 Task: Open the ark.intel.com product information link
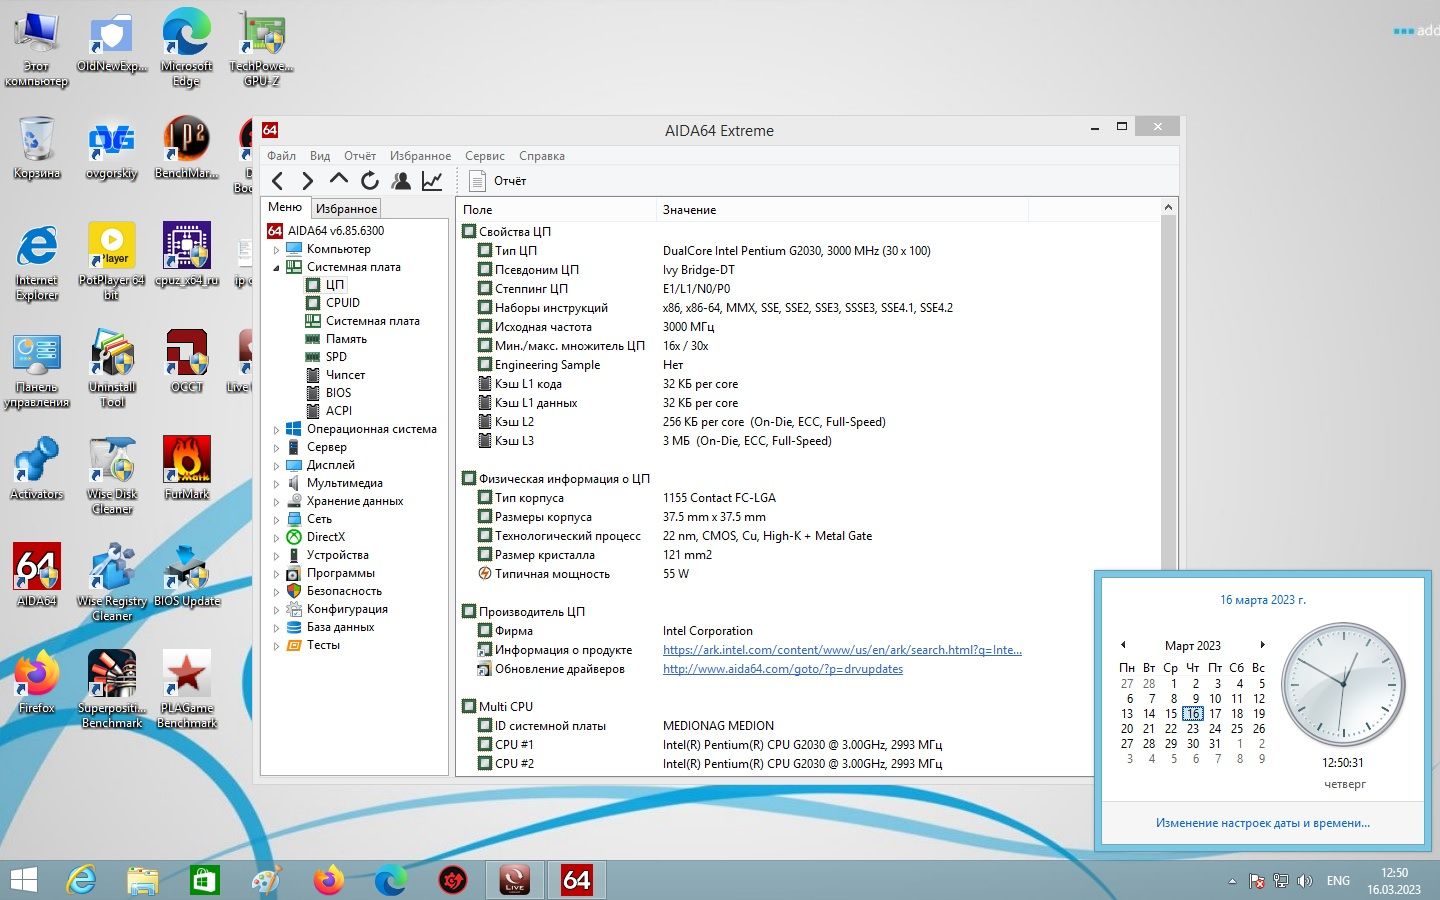tap(842, 650)
